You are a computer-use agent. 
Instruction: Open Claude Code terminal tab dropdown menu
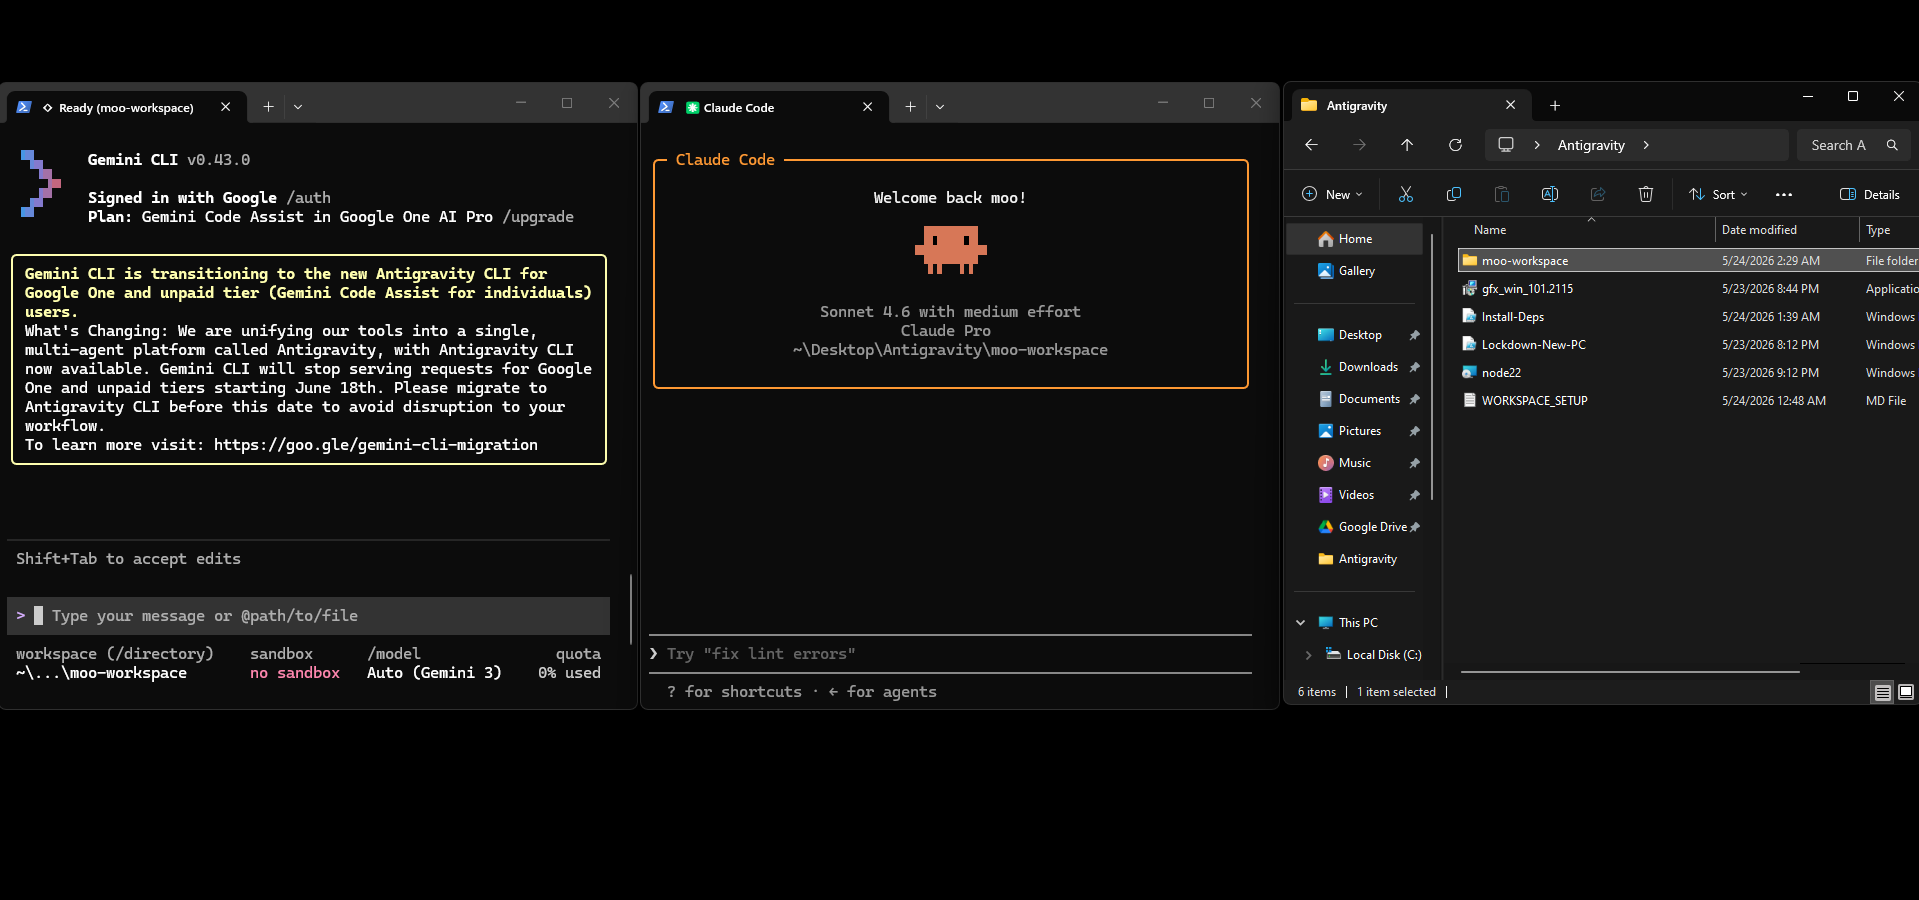pyautogui.click(x=940, y=107)
